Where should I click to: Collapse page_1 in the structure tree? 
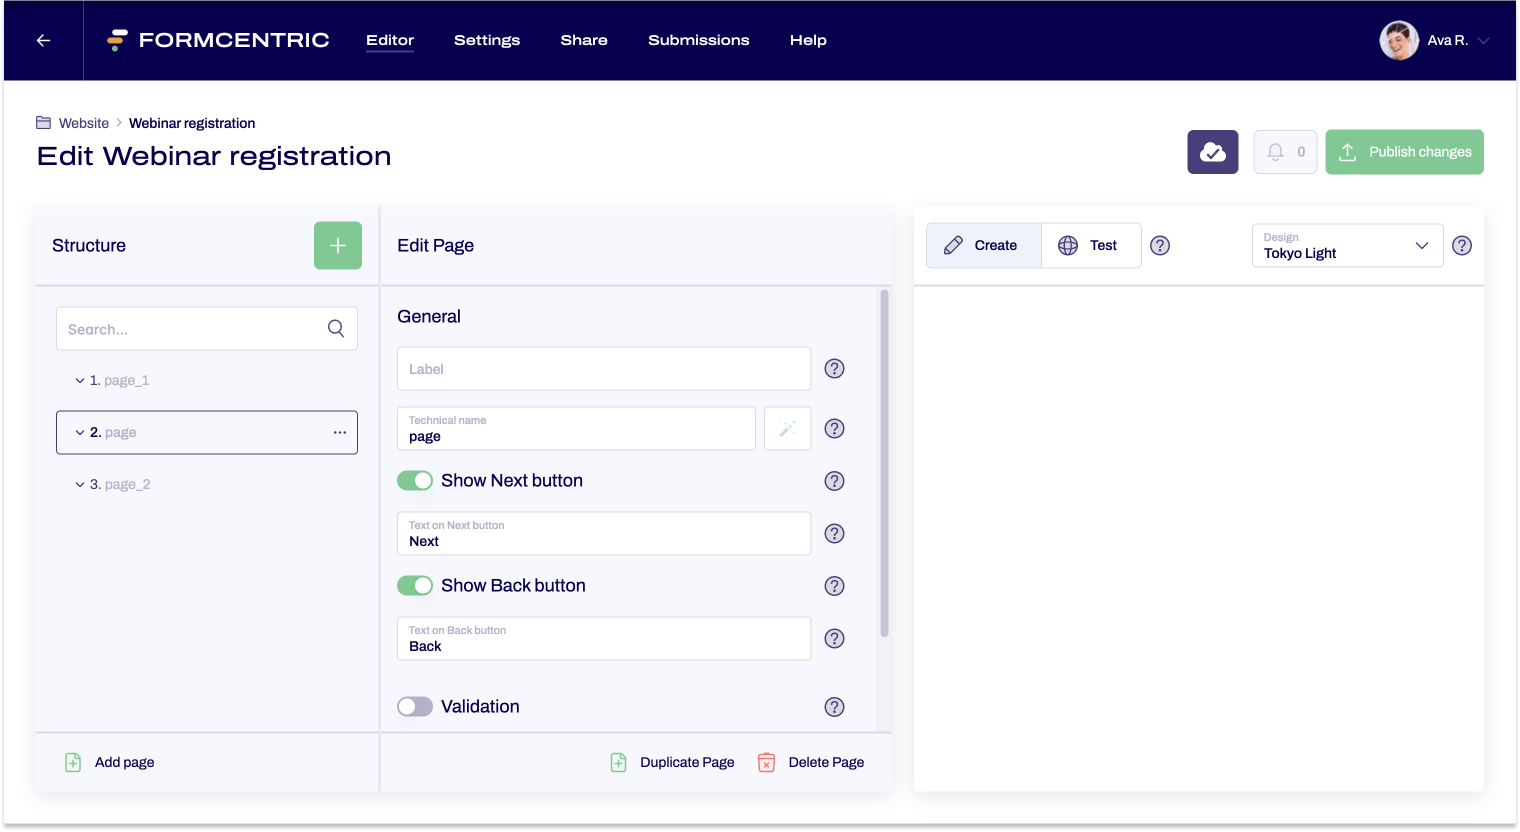80,381
